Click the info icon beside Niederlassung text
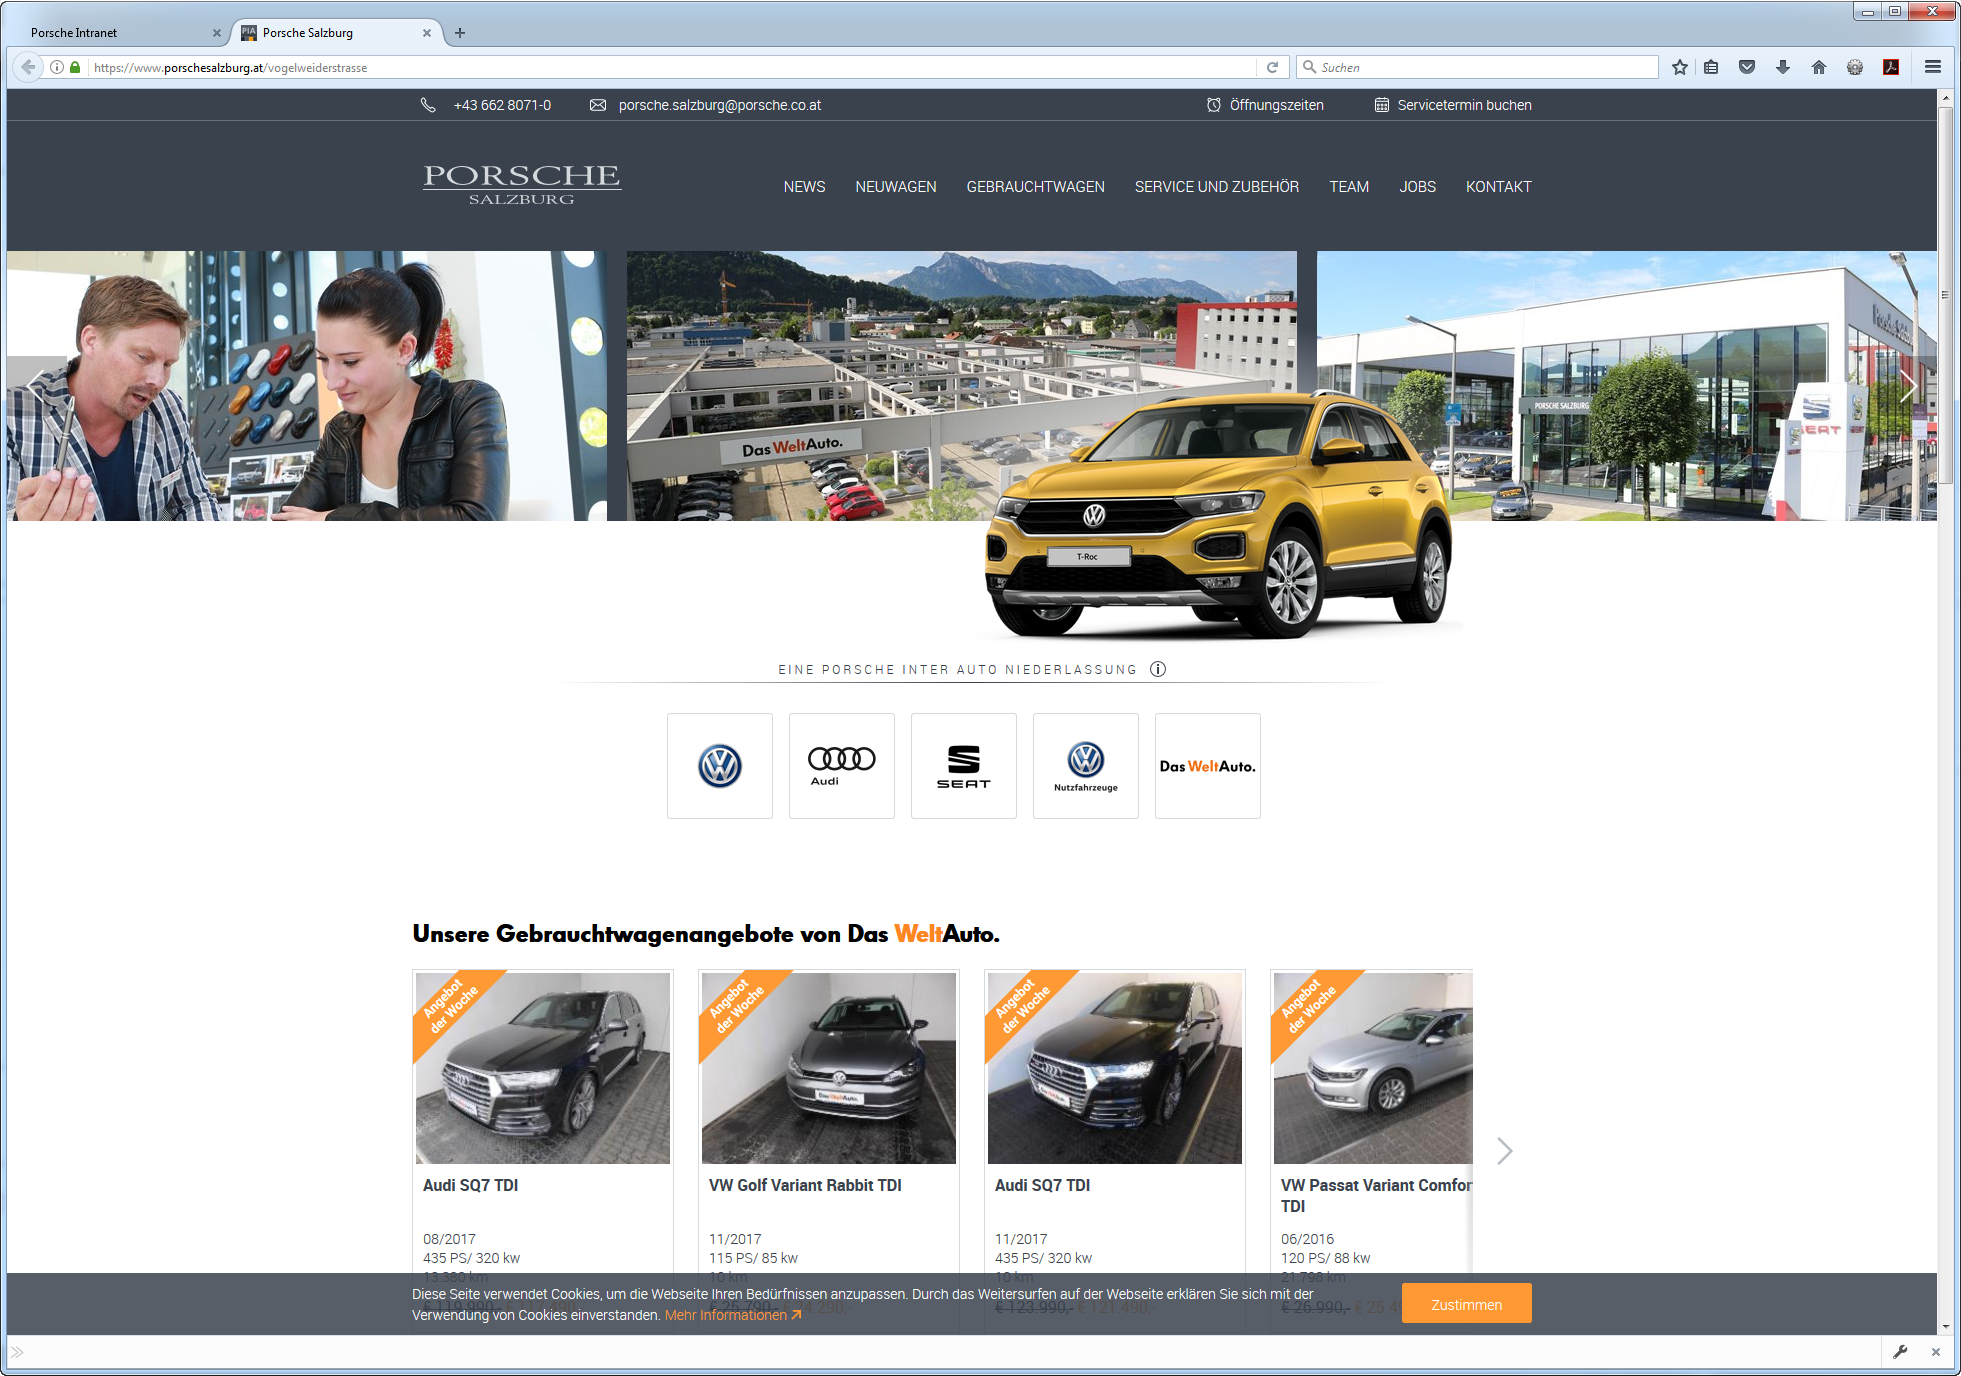The image size is (1961, 1376). (1158, 670)
